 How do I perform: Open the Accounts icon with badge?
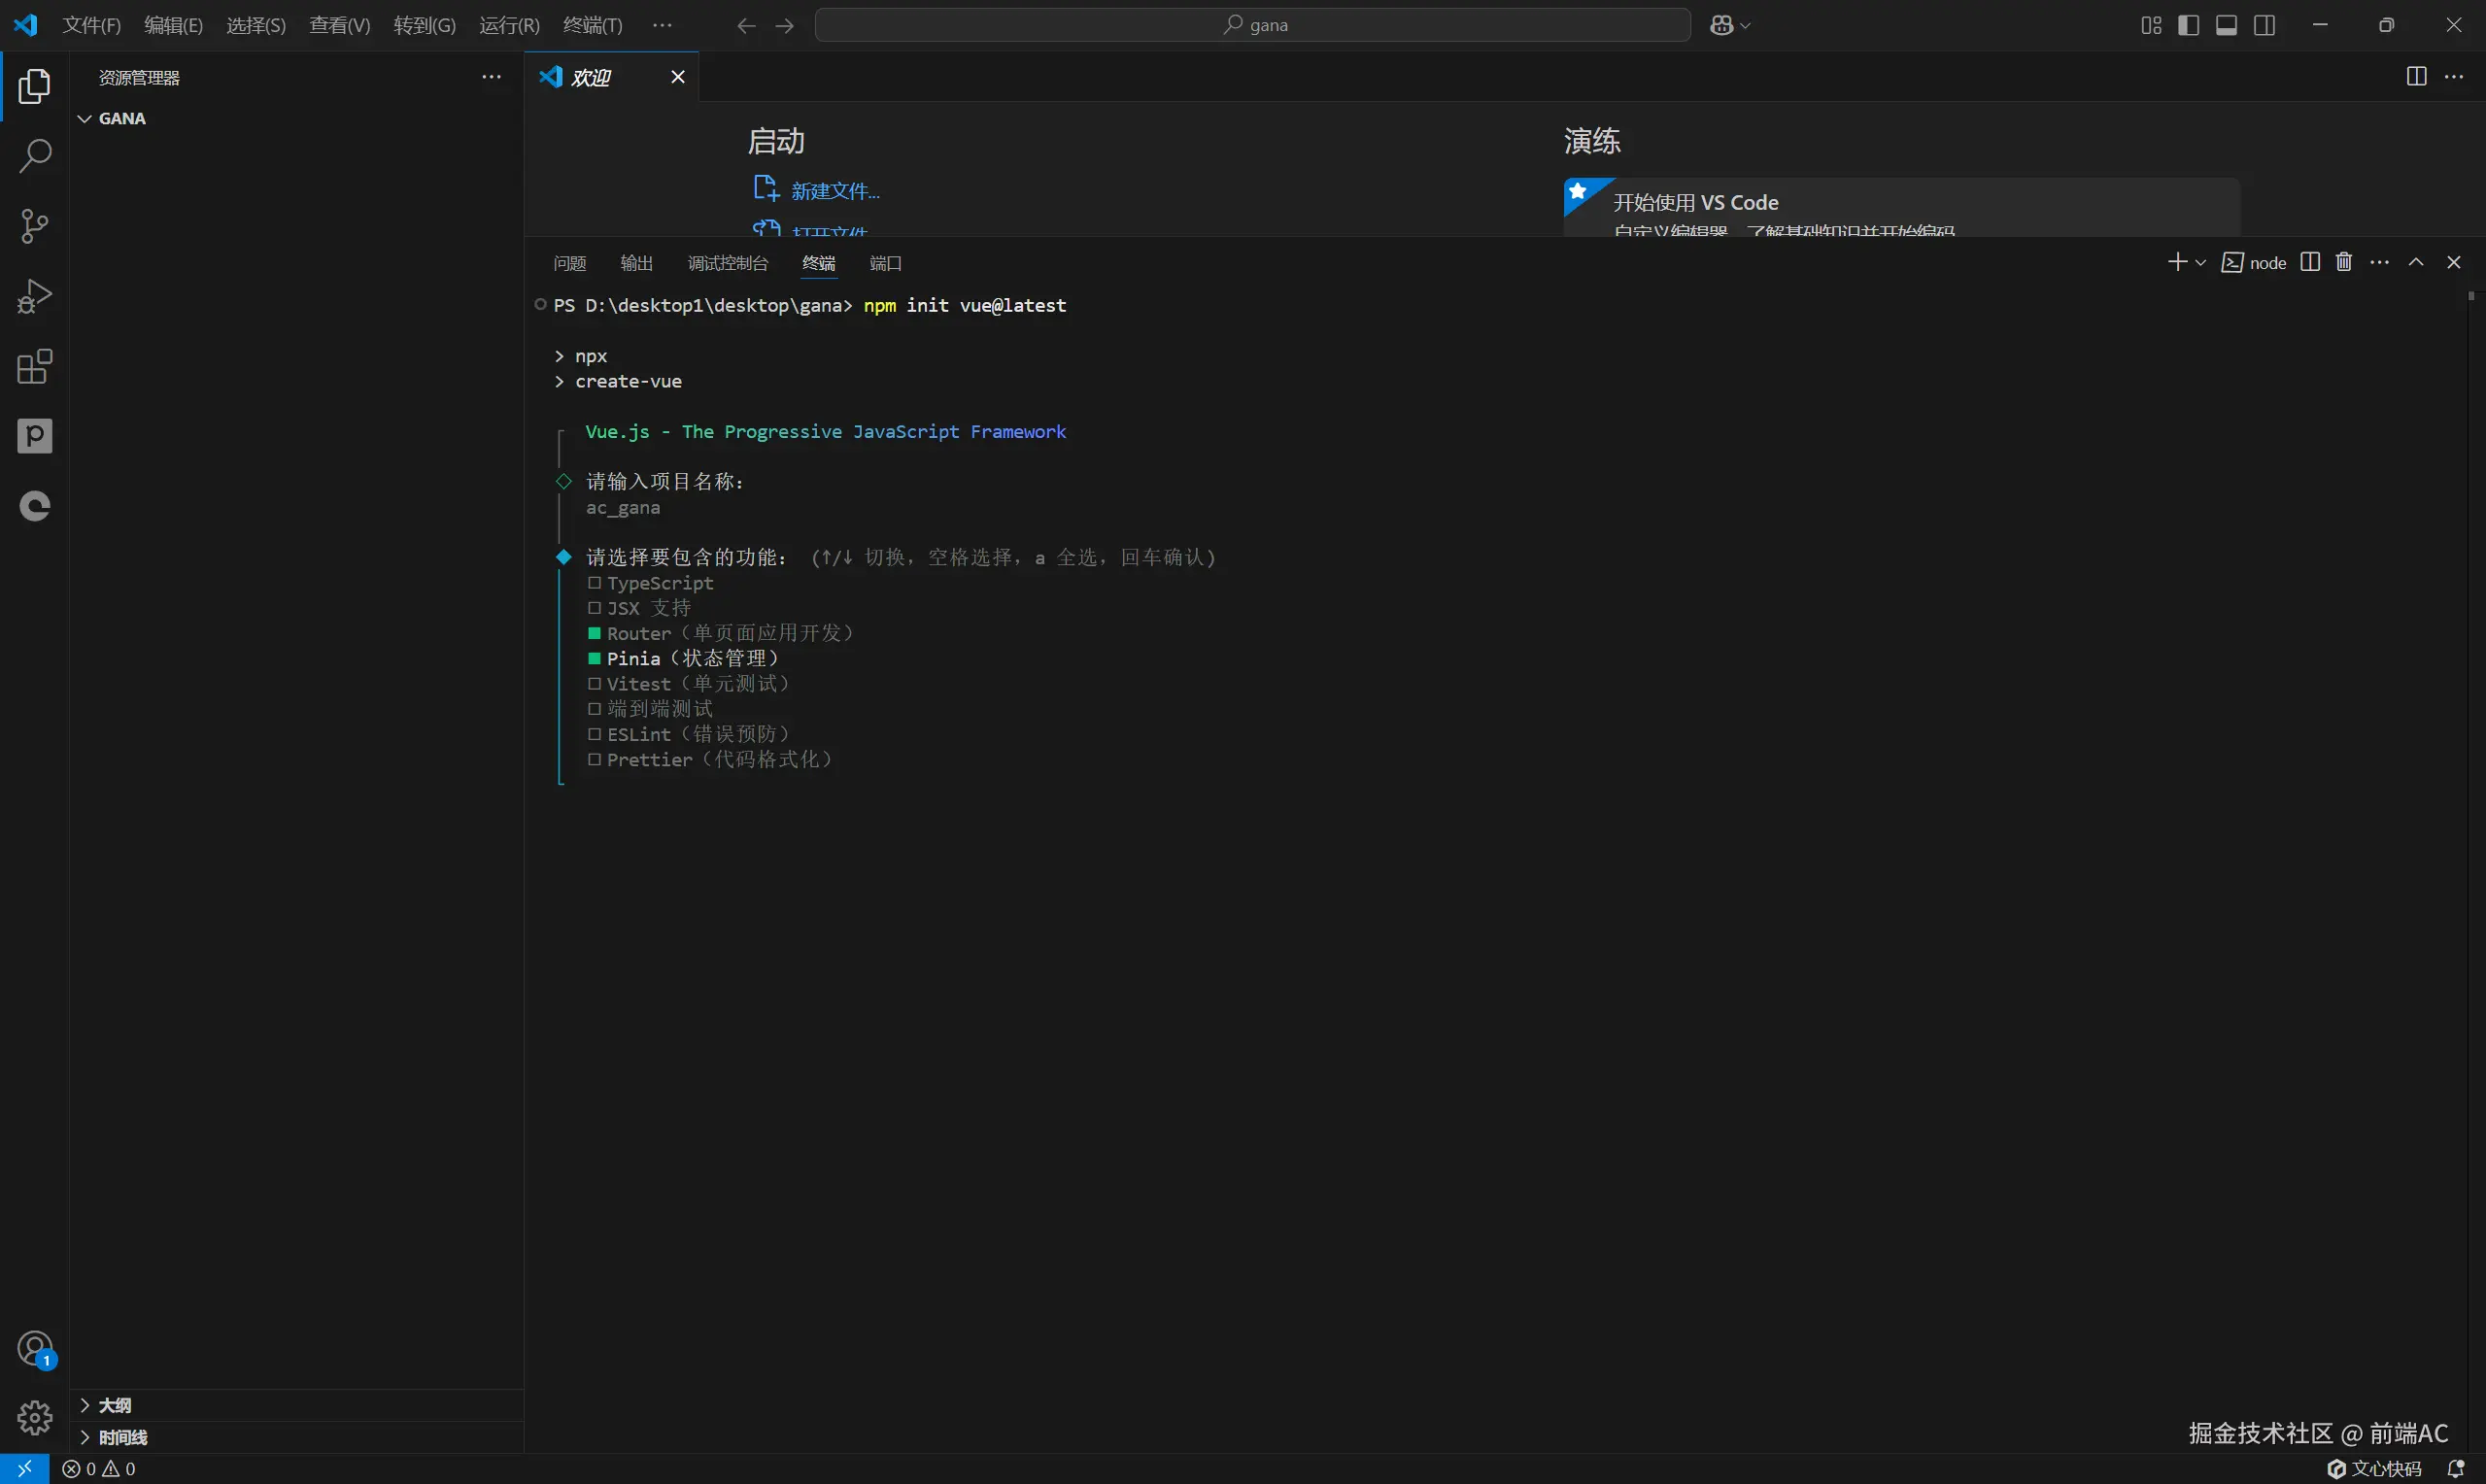[35, 1349]
